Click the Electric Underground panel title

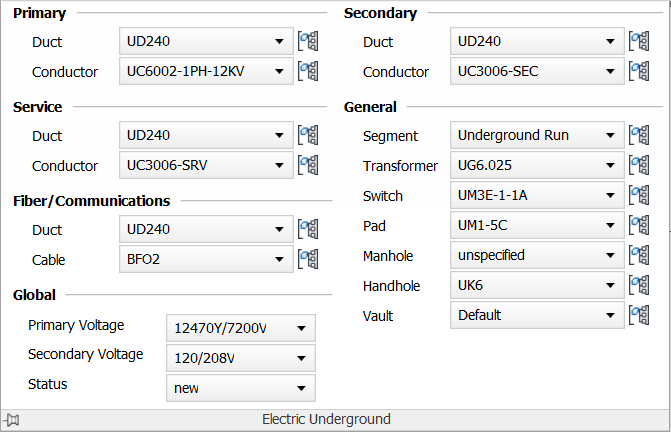[x=326, y=420]
